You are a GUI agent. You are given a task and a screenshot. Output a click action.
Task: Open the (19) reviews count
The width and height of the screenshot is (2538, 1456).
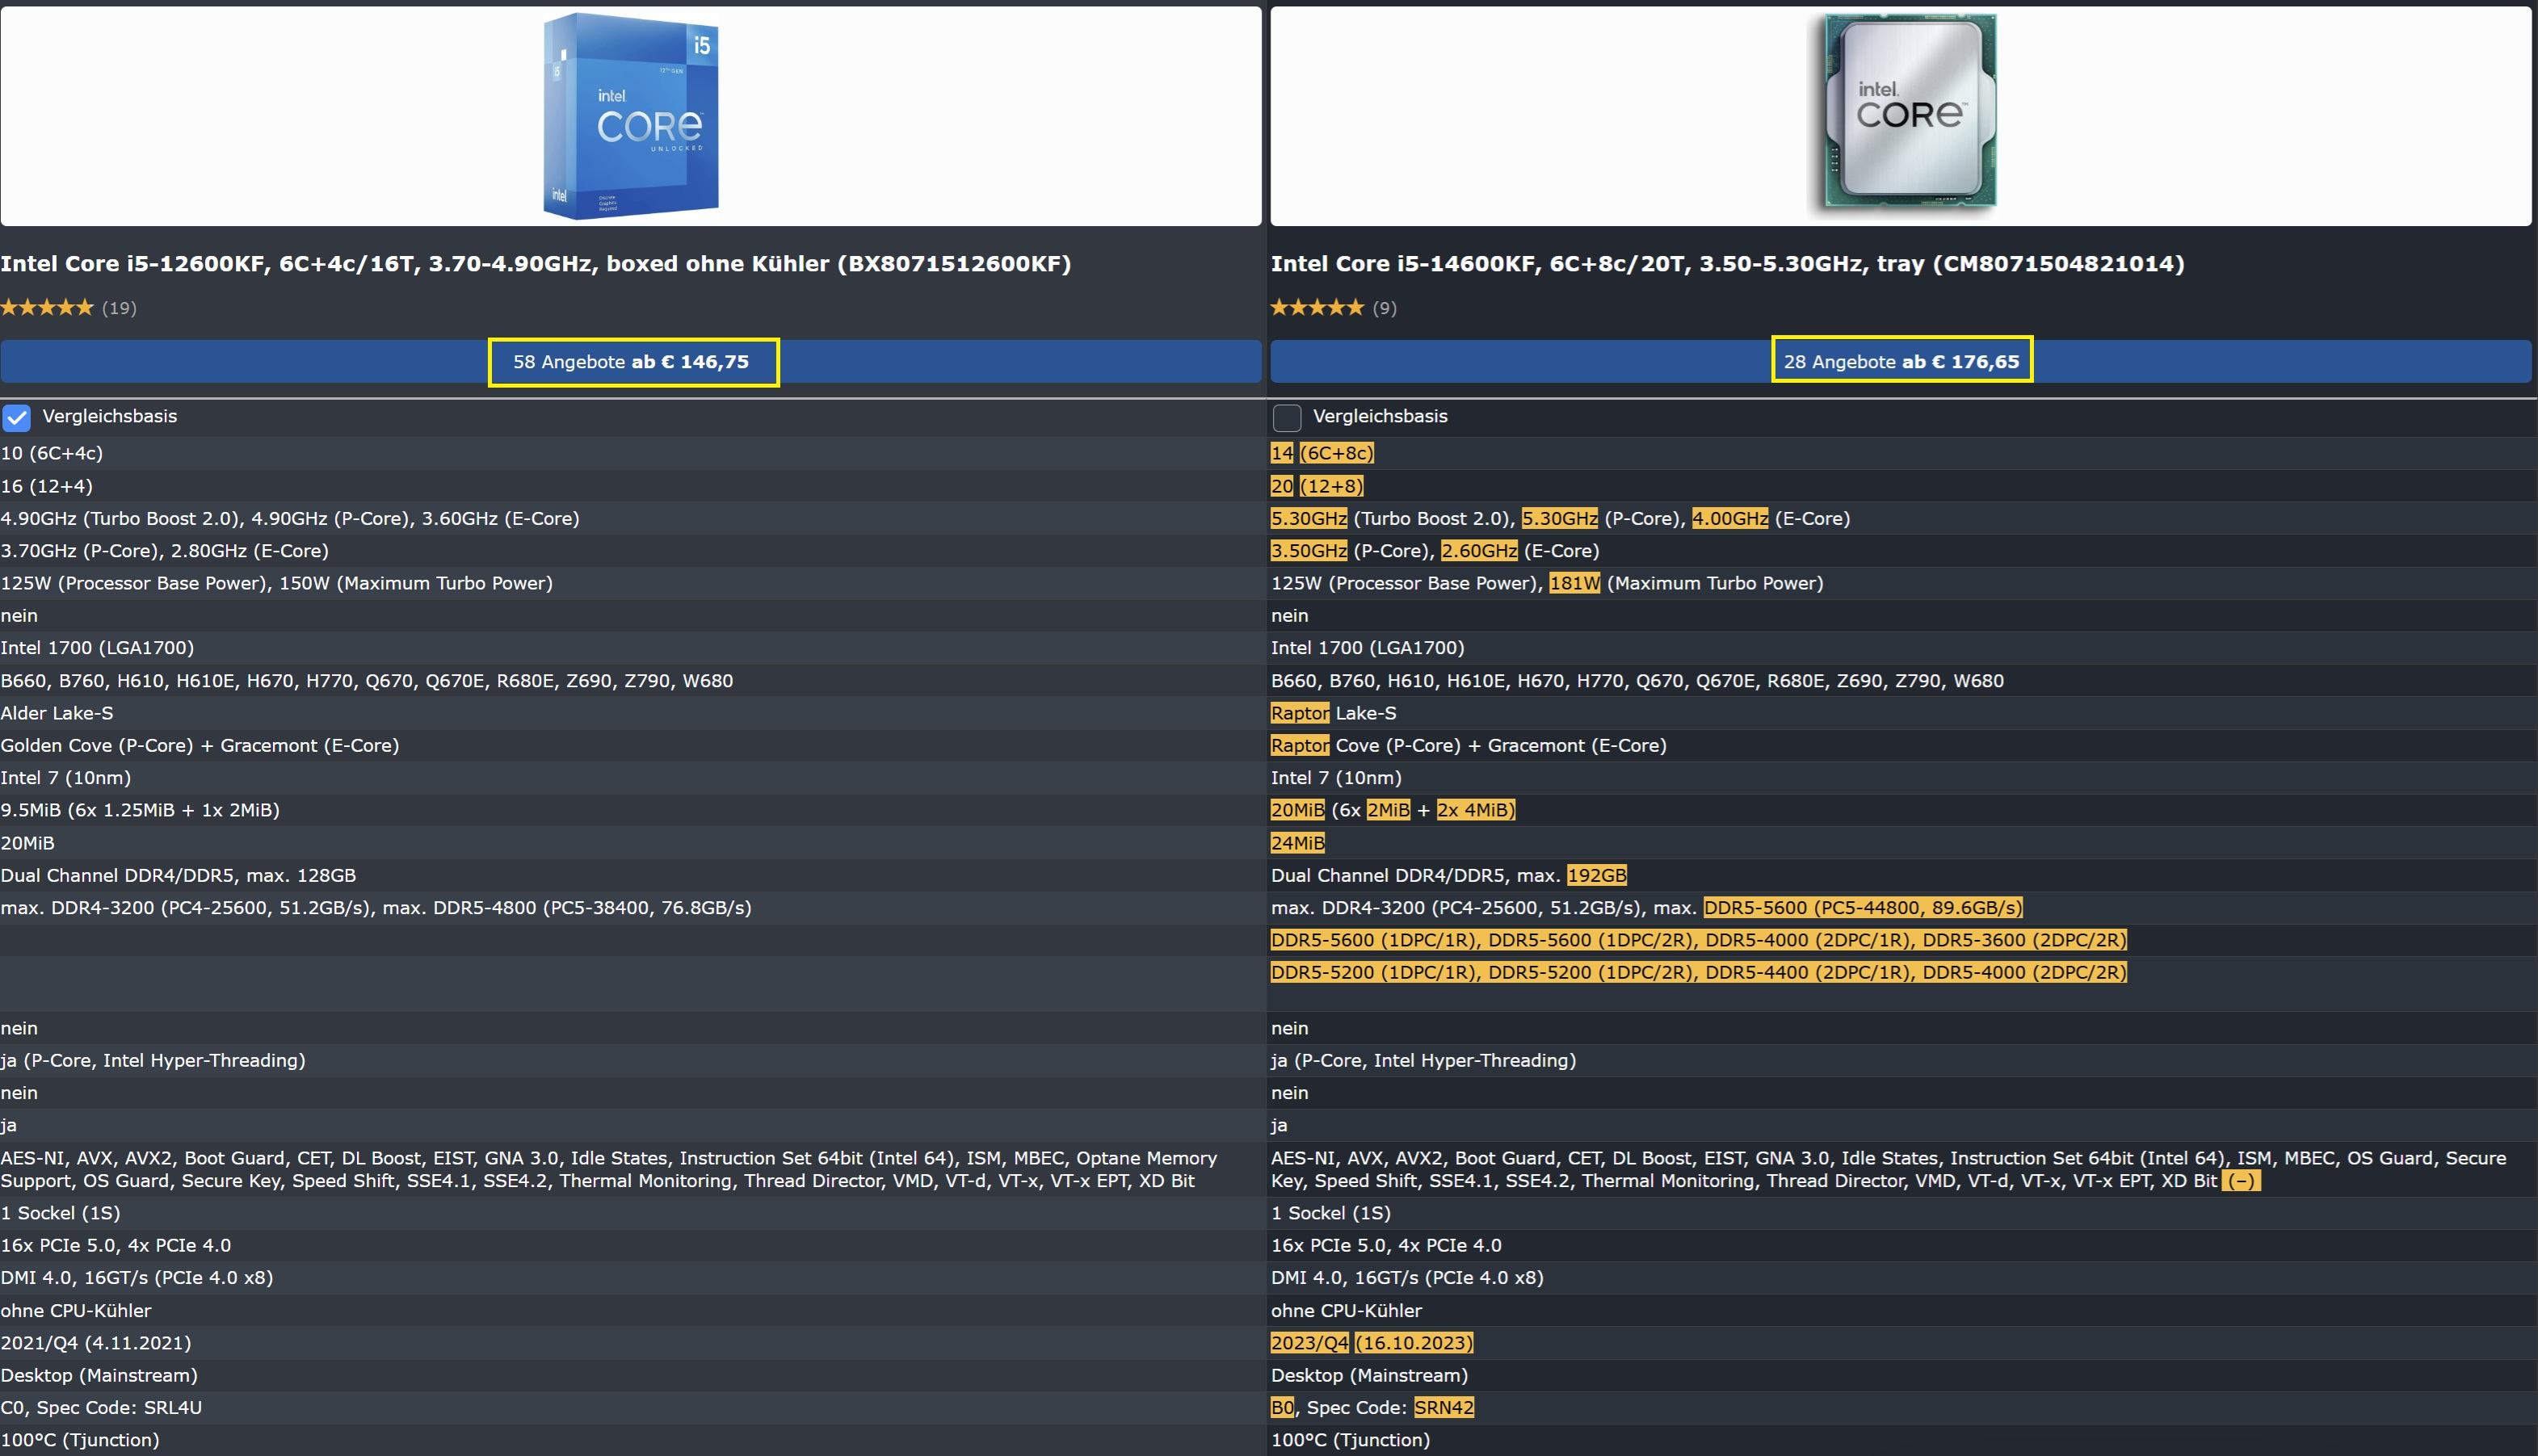click(x=119, y=308)
